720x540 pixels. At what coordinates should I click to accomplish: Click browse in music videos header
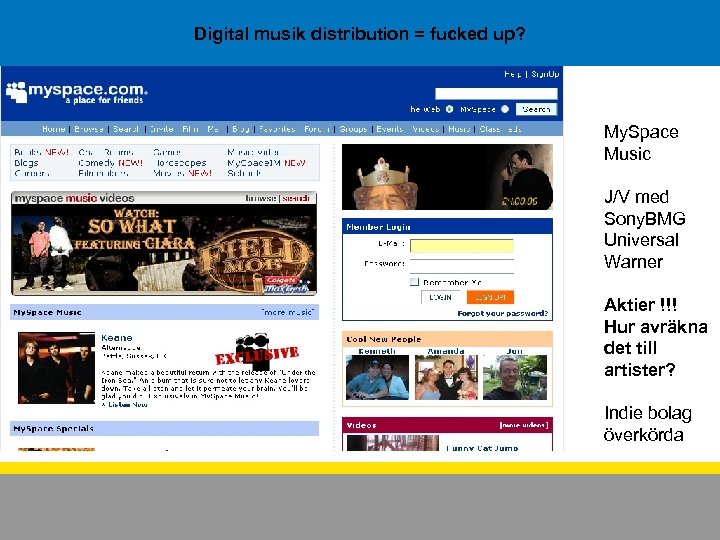[x=260, y=198]
